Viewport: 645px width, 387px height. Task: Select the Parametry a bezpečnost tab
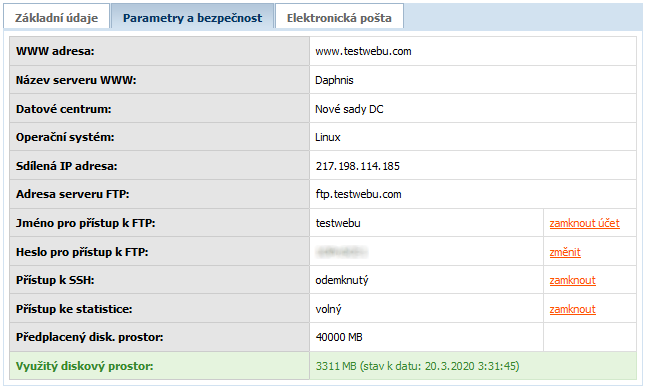tap(192, 18)
